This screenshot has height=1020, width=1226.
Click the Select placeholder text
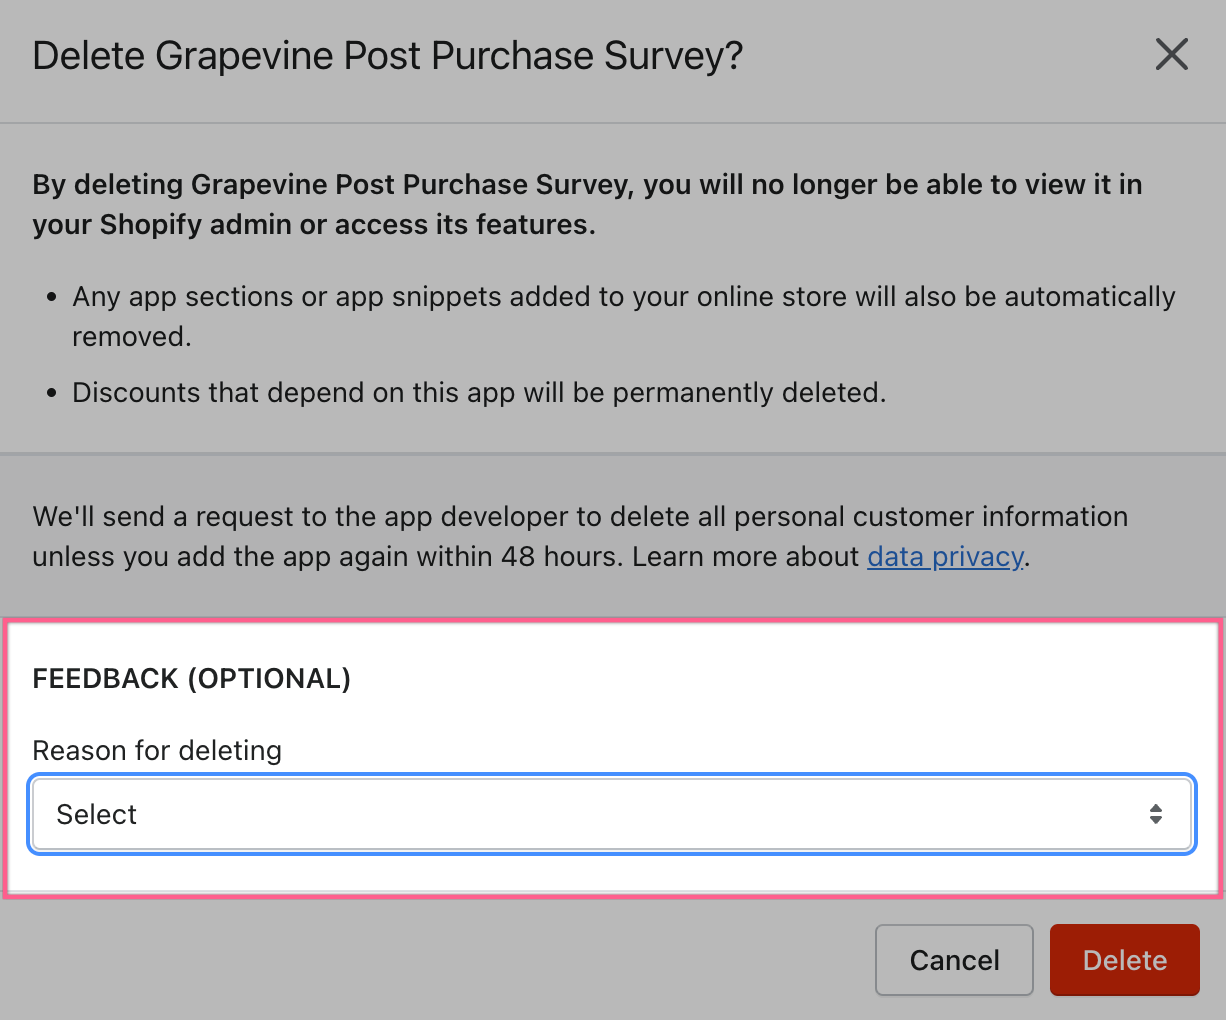(x=97, y=815)
